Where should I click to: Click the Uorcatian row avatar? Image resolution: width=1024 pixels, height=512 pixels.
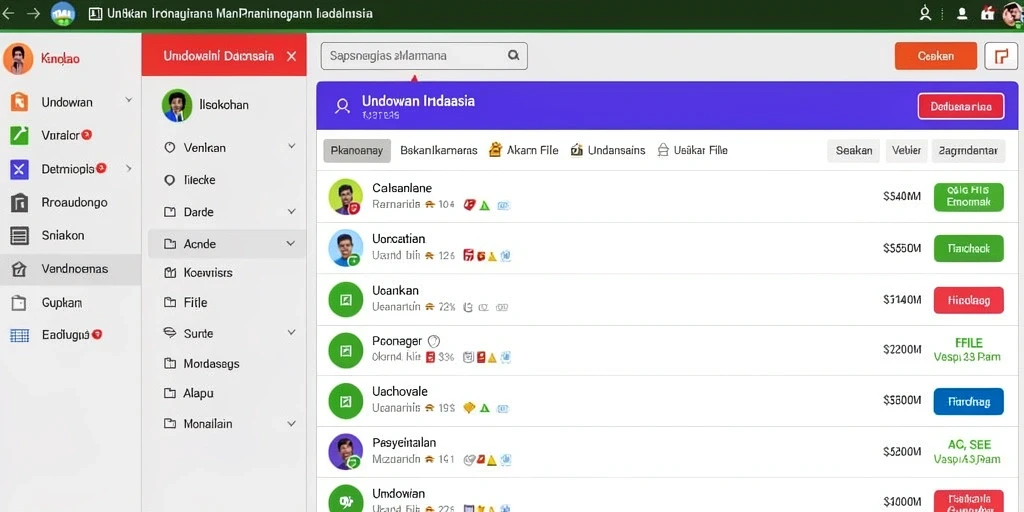point(346,248)
